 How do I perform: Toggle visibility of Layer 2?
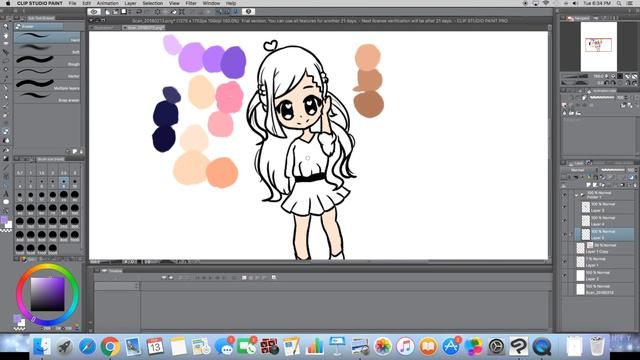[x=565, y=275]
